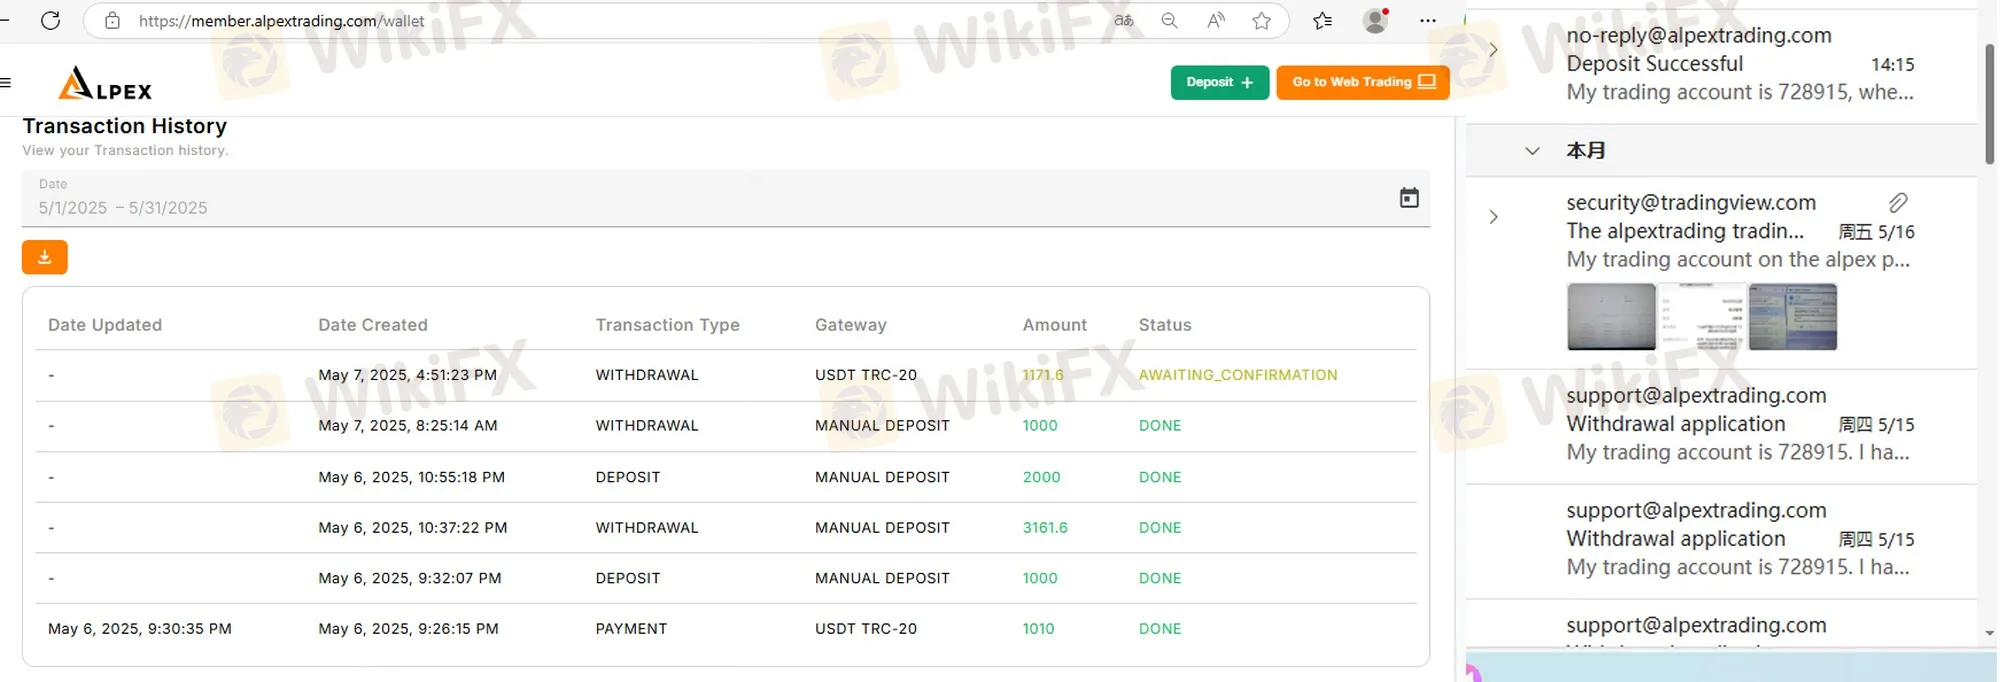Click the date range input field
Screen dimensions: 2000x682
coord(700,207)
